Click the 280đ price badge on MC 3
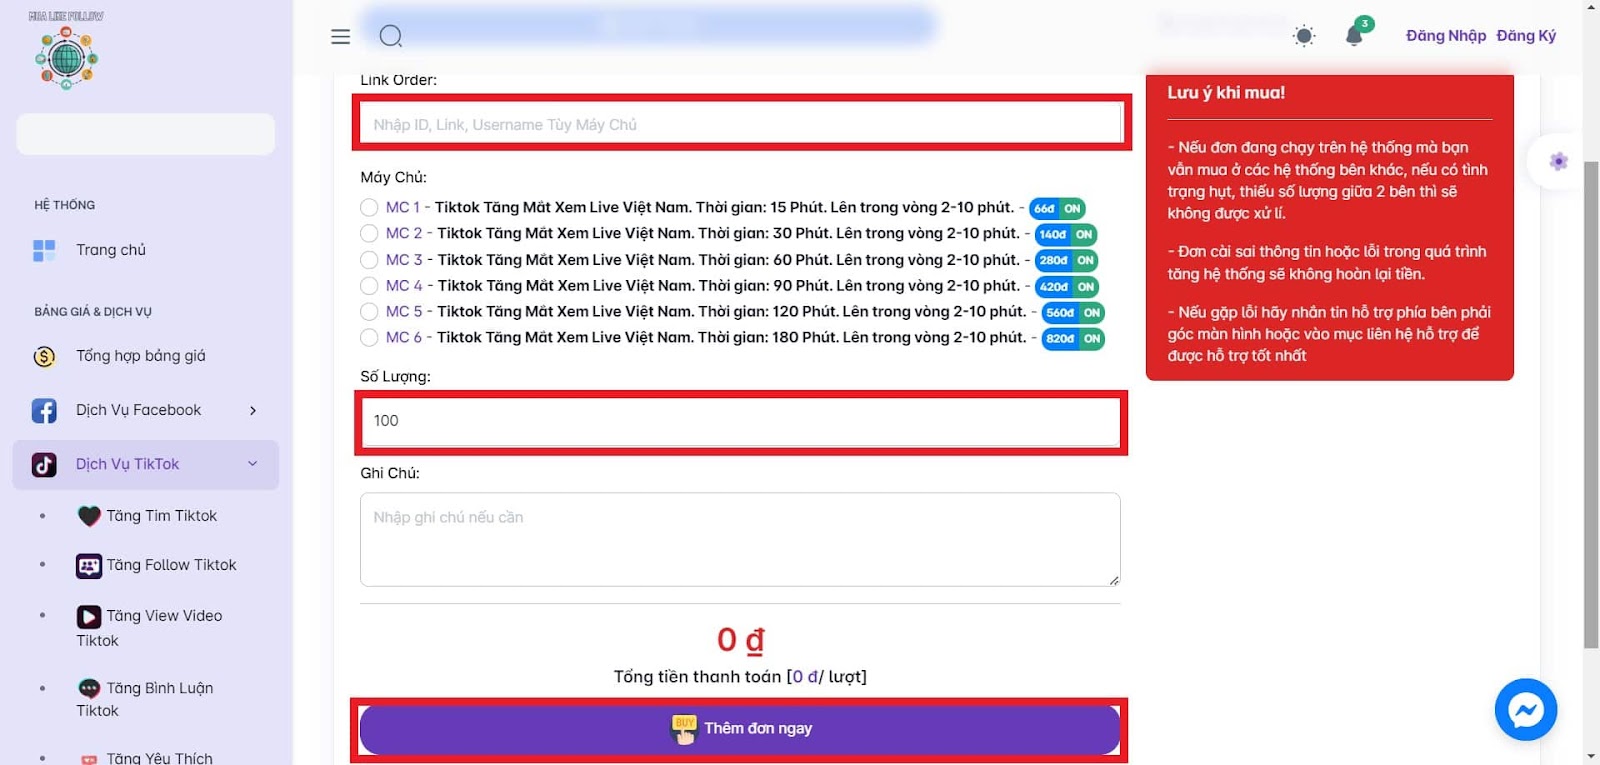The image size is (1600, 765). (x=1054, y=261)
